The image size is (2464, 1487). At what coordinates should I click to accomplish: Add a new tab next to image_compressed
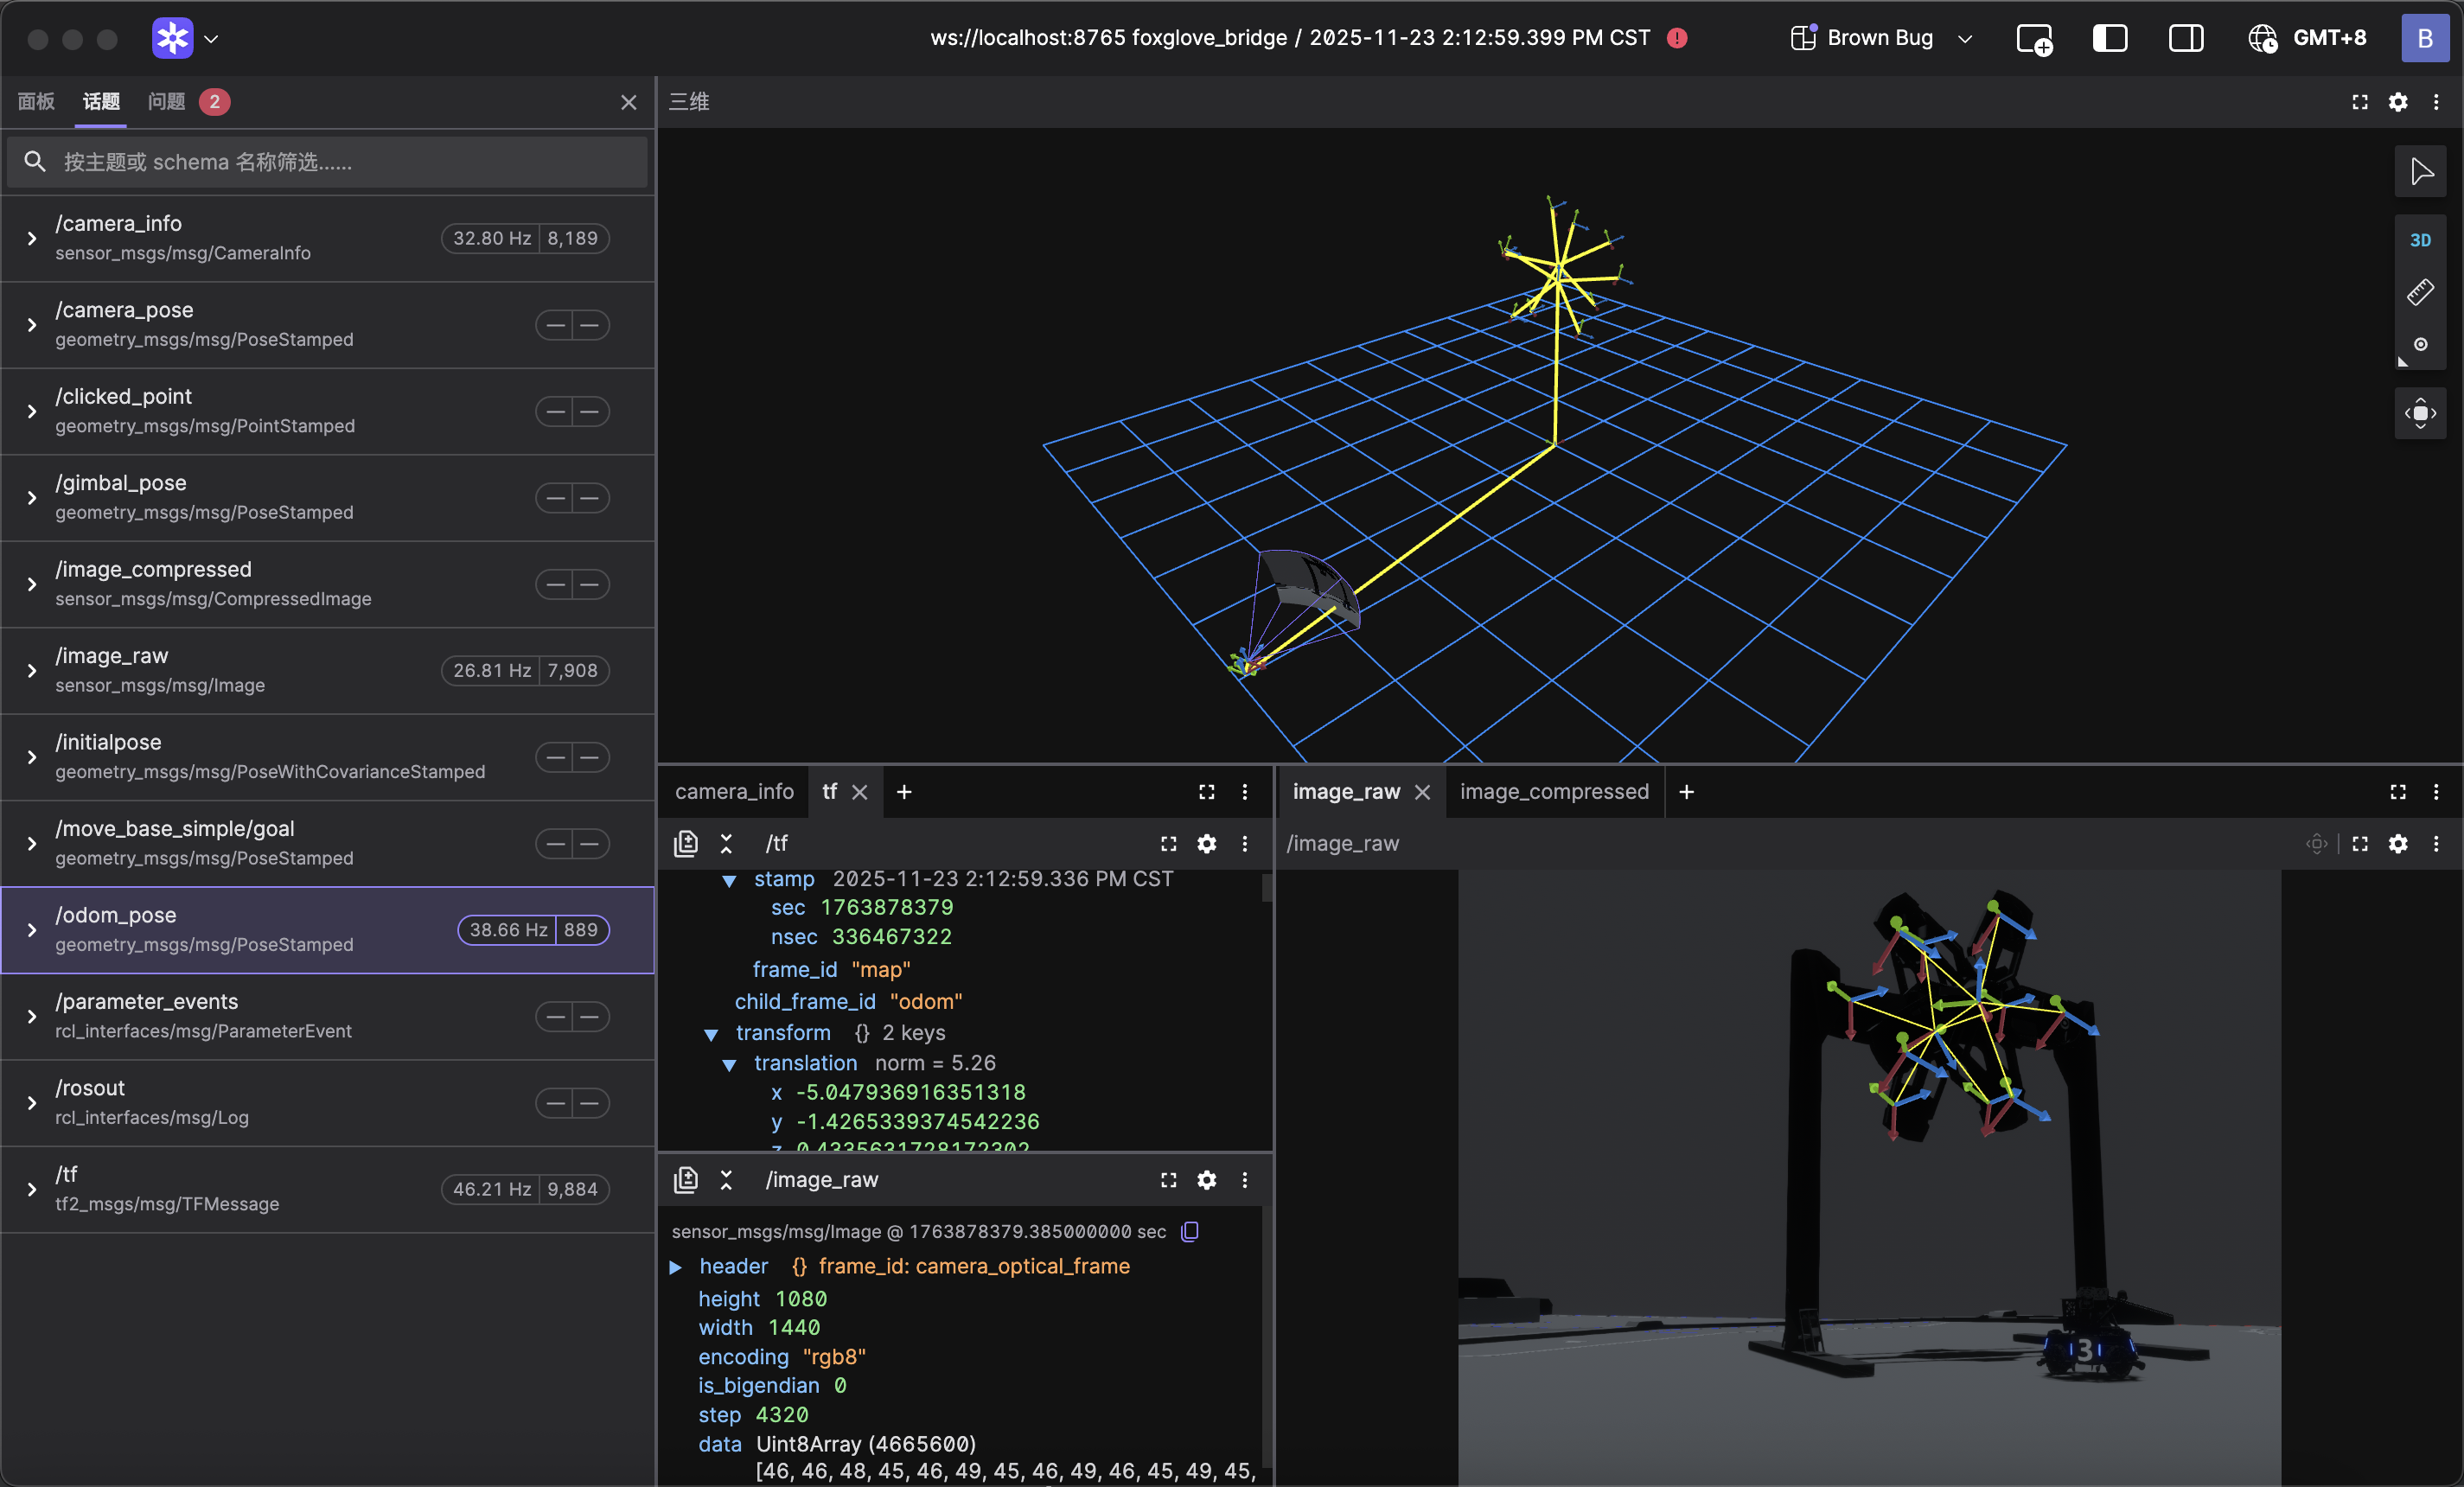(1687, 792)
